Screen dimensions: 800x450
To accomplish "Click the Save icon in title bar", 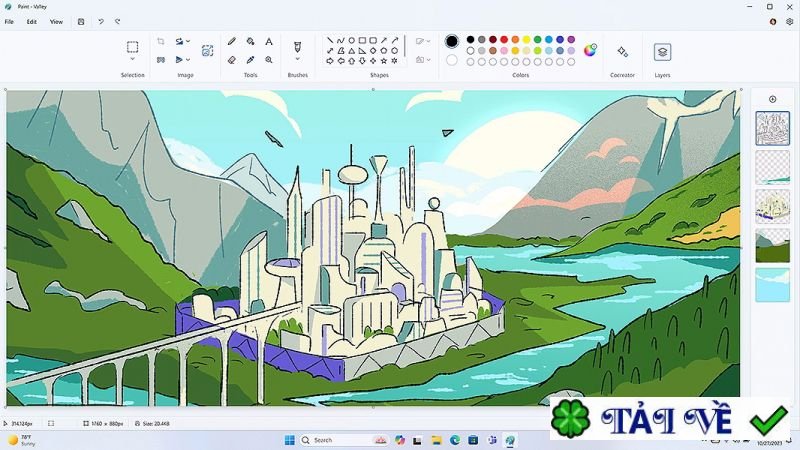I will (81, 21).
